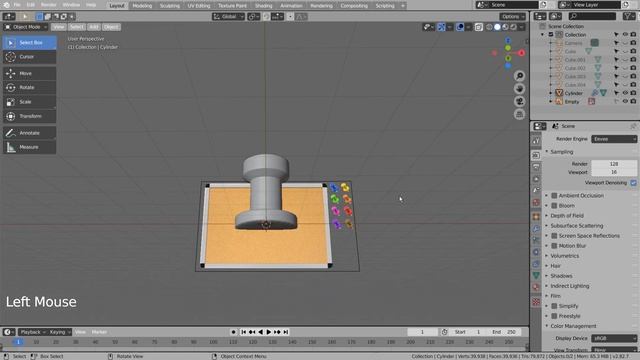This screenshot has width=640, height=360.
Task: Switch perspective/orthographic grid icon
Action: pos(519,114)
